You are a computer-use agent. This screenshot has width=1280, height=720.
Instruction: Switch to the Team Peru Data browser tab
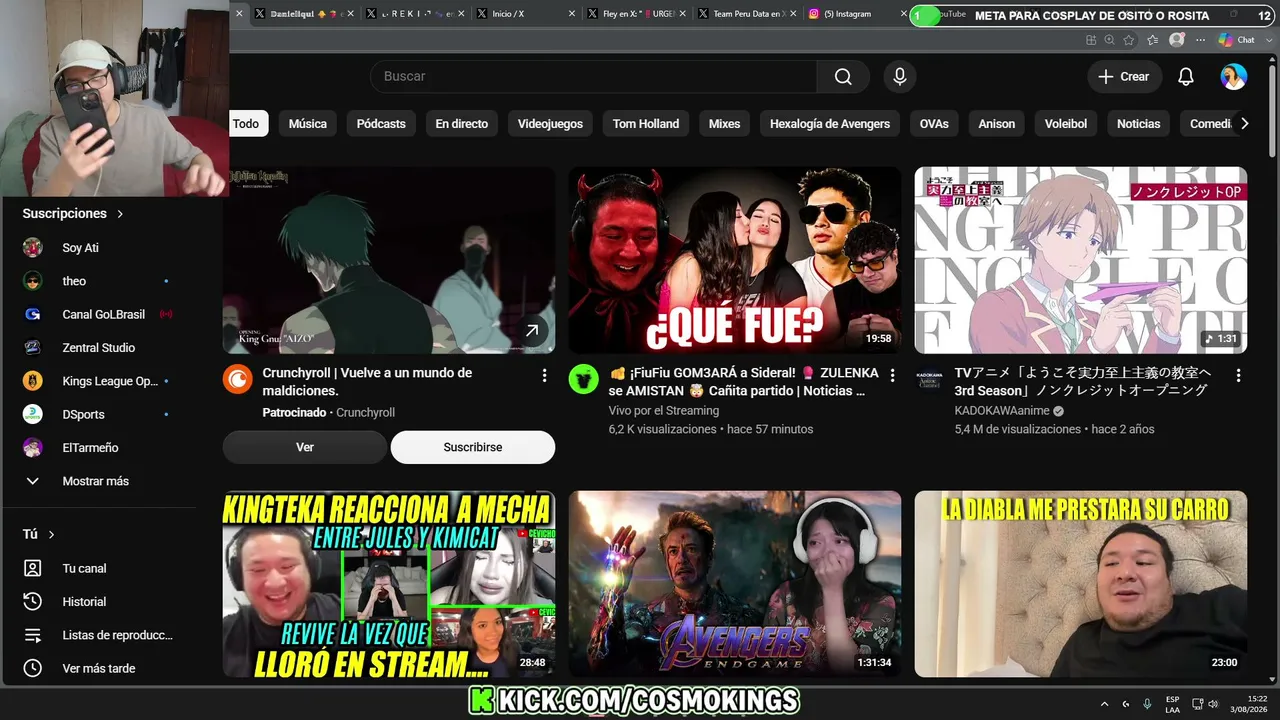tap(745, 14)
